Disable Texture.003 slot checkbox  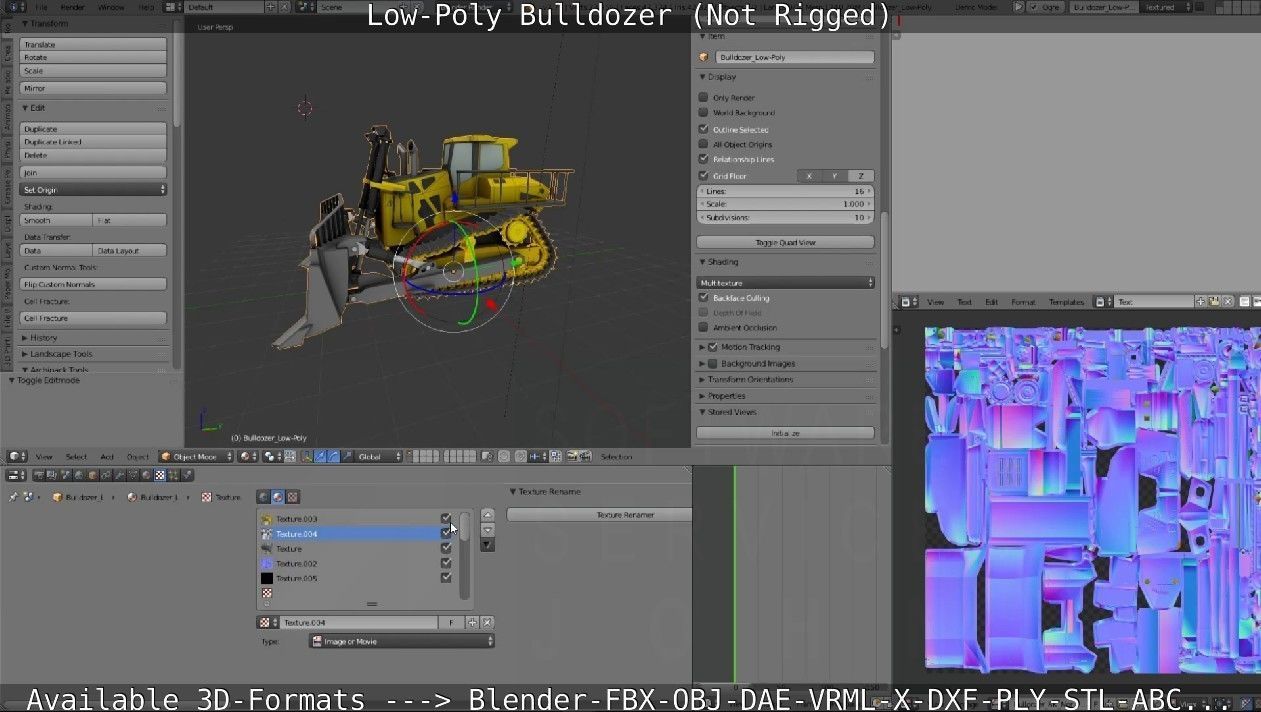tap(446, 518)
